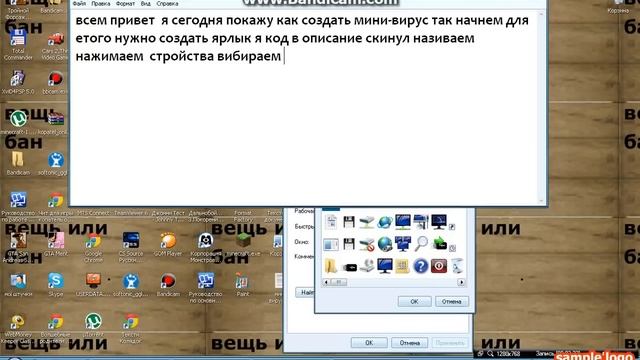Viewport: 640px width, 360px height.
Task: Open Skype desktop shortcut
Action: click(56, 284)
